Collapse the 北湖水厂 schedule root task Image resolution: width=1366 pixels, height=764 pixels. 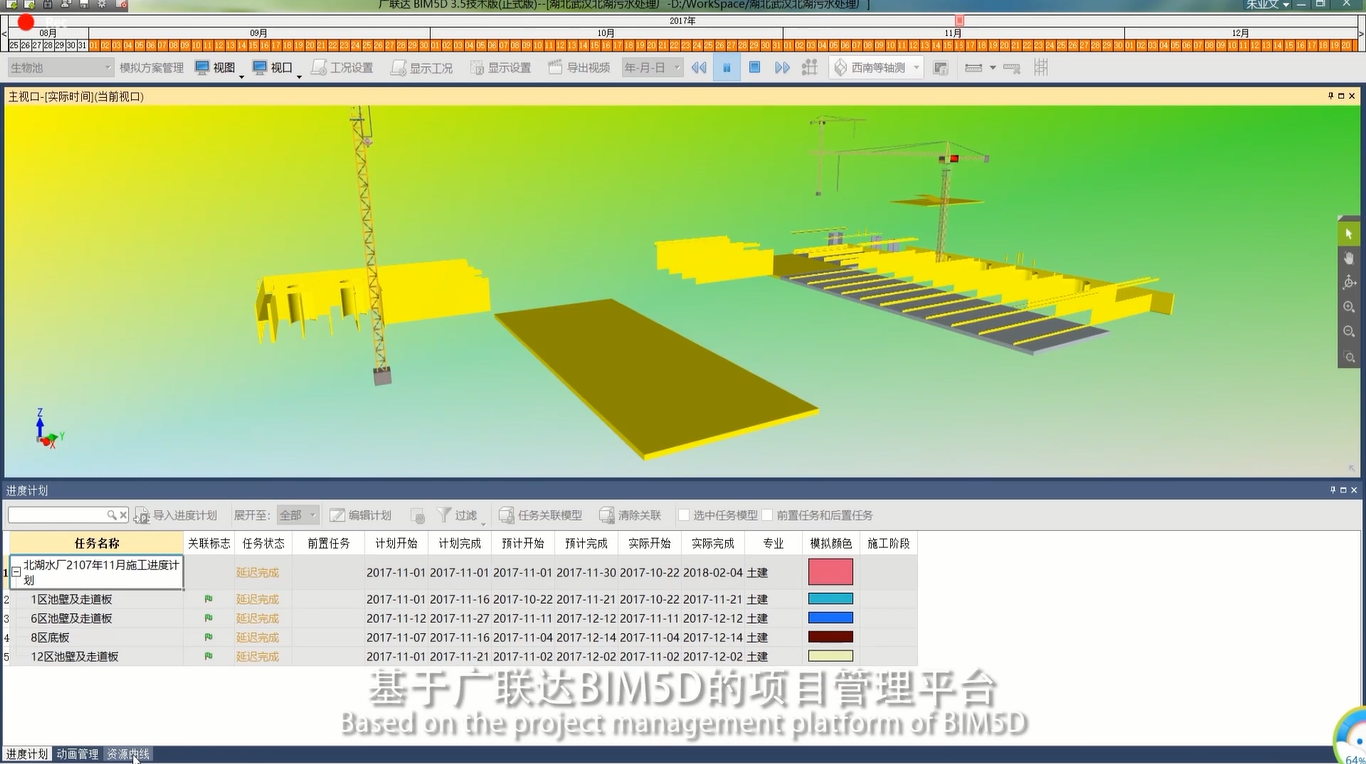point(16,573)
